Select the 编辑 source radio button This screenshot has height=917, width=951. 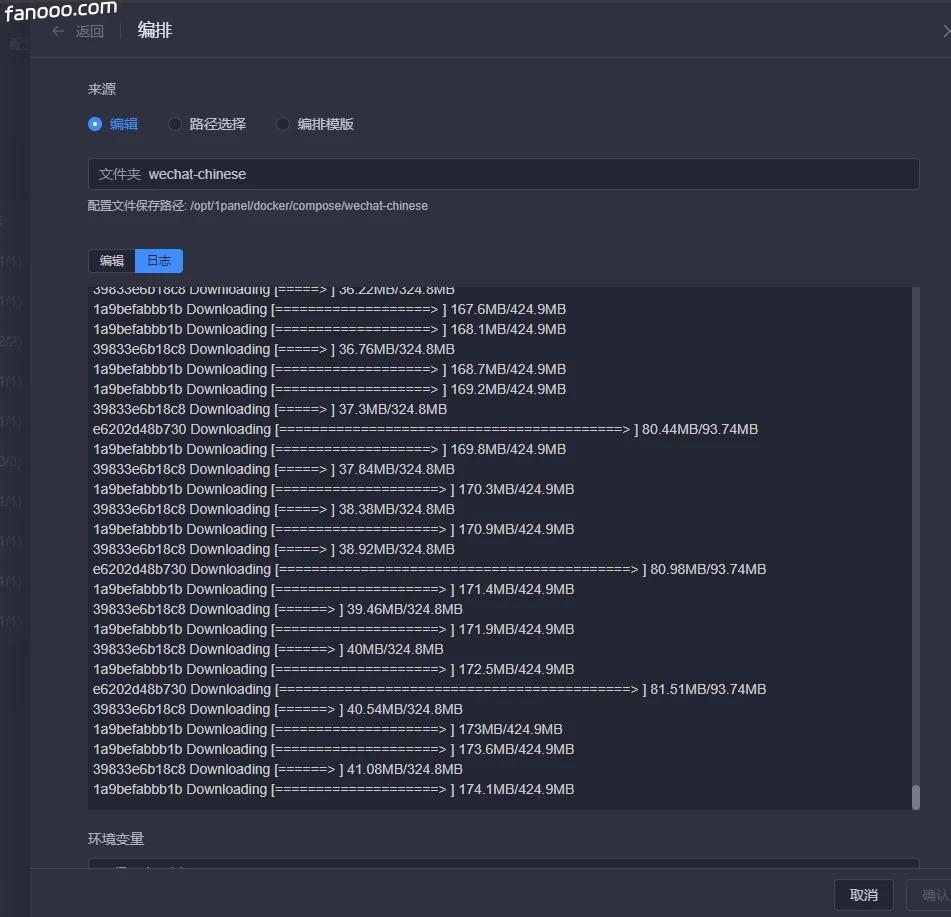point(96,124)
